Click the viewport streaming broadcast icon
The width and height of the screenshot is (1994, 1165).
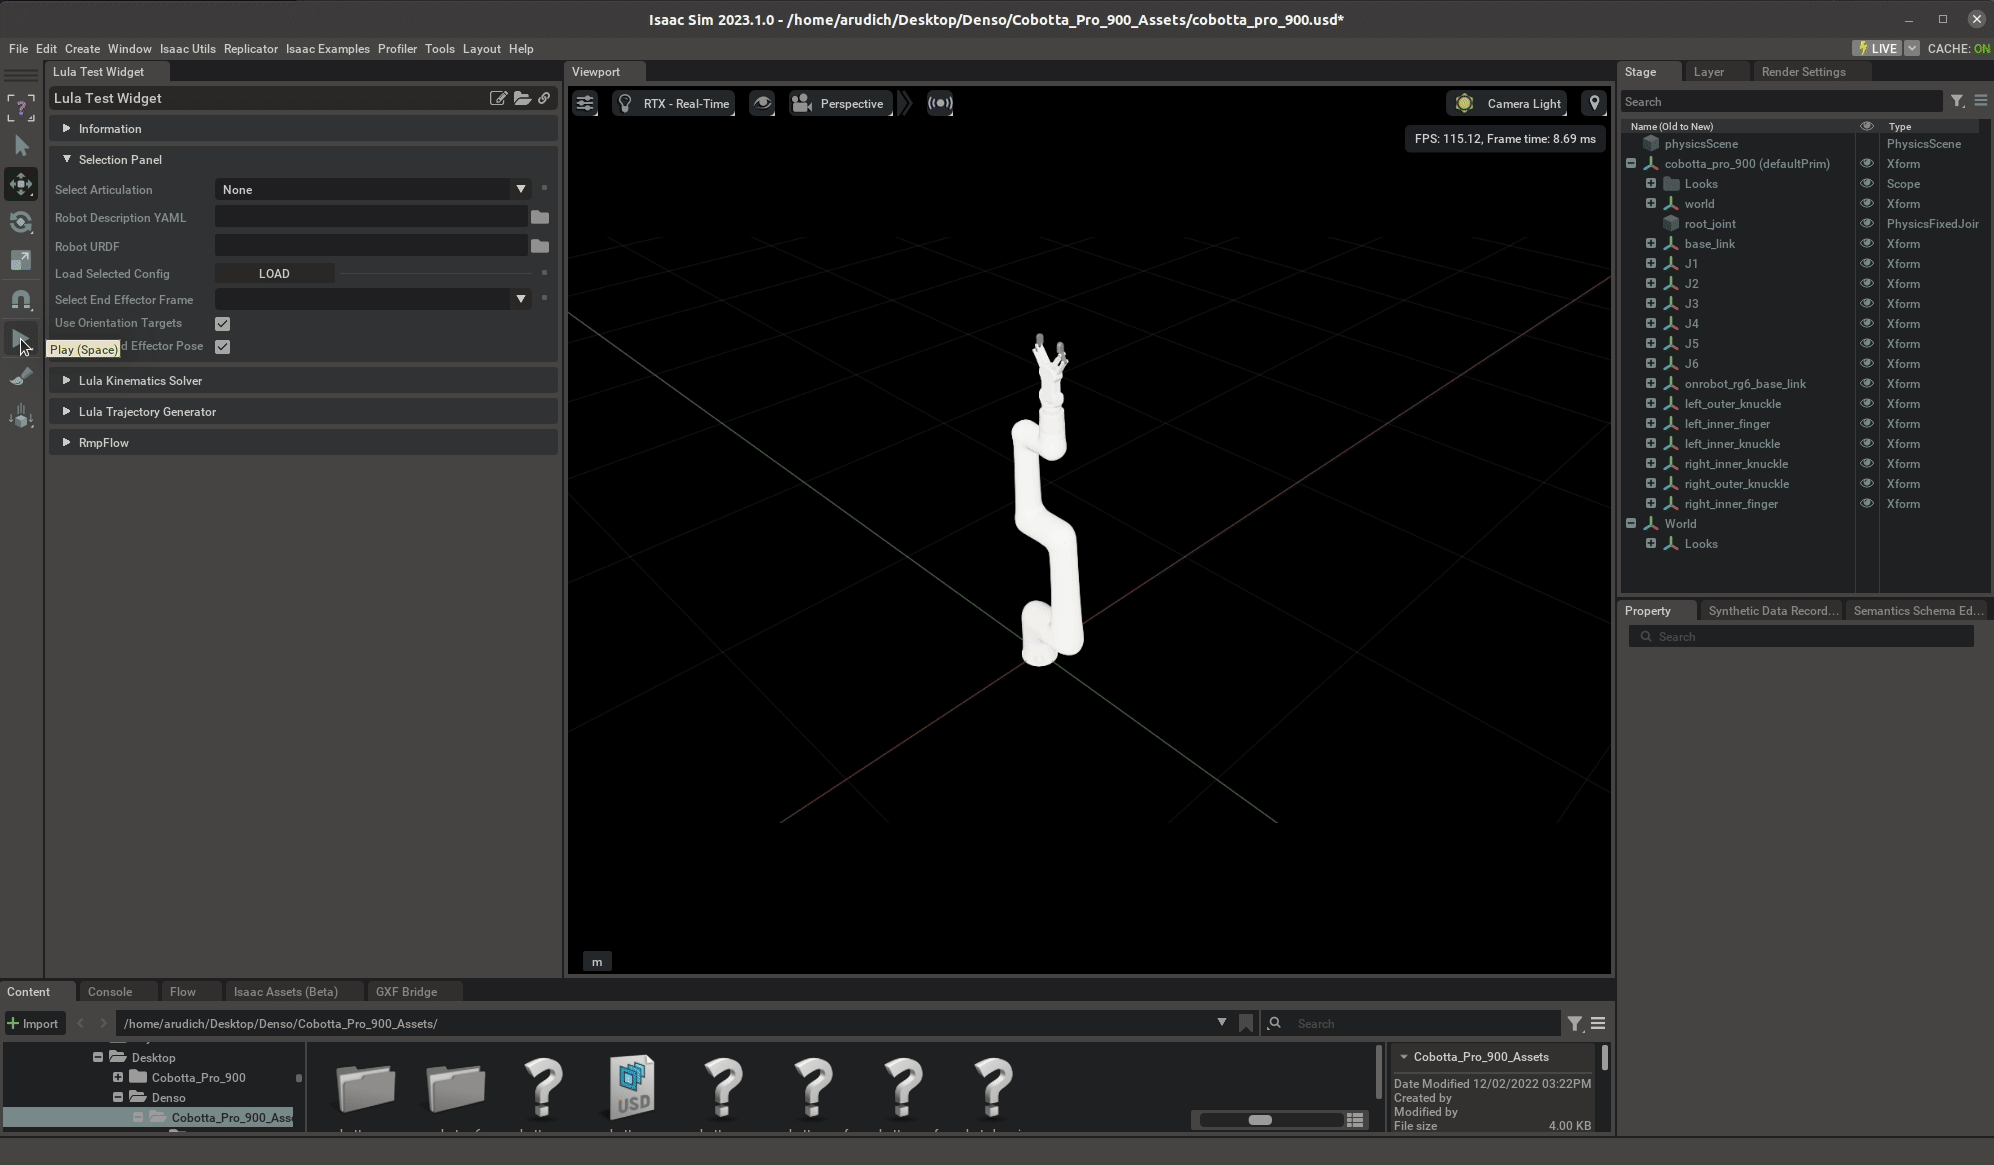coord(940,103)
